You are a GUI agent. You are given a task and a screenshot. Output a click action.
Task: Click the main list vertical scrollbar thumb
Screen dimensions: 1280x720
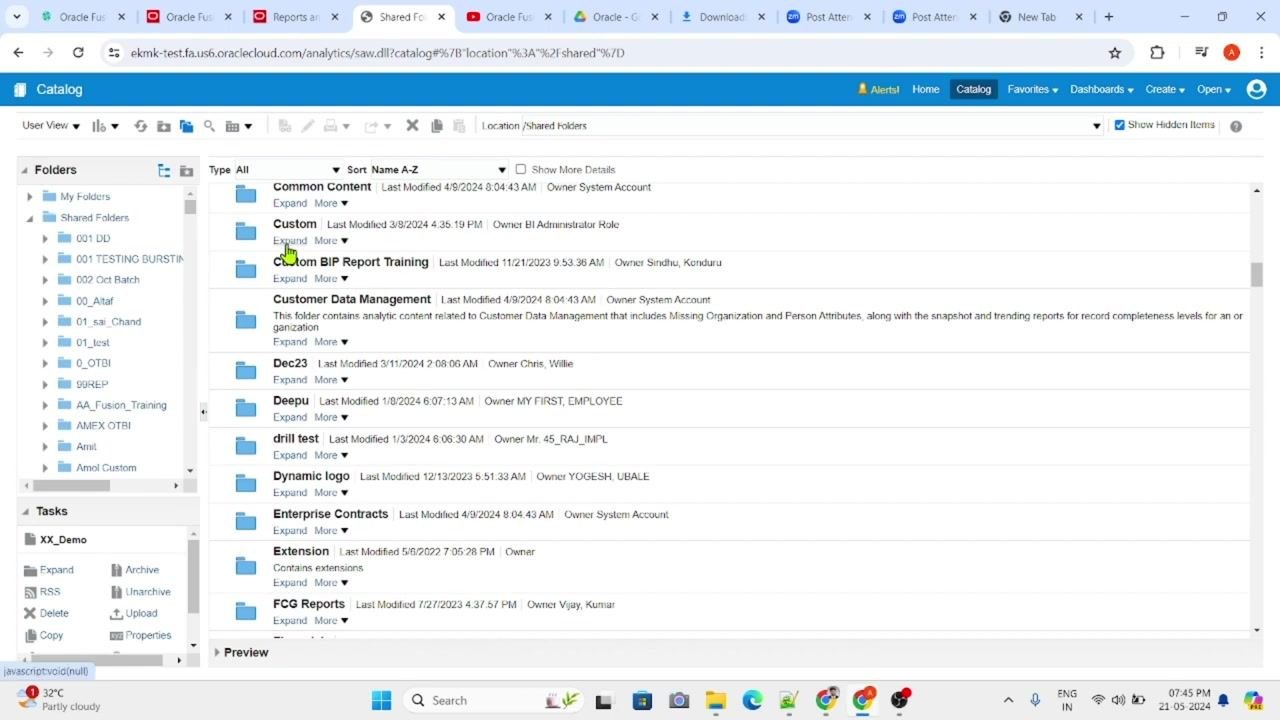[x=1256, y=274]
